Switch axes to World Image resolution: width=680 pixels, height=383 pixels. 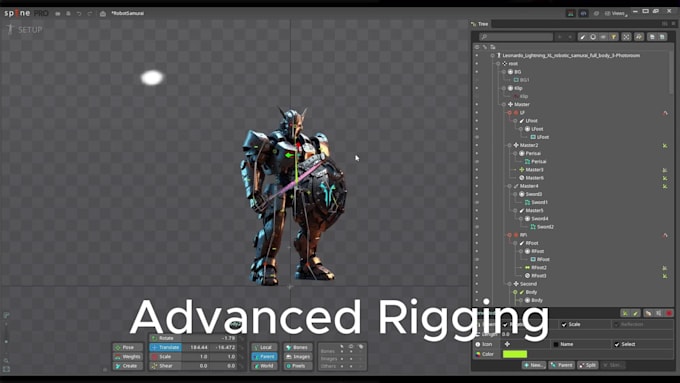coord(264,366)
